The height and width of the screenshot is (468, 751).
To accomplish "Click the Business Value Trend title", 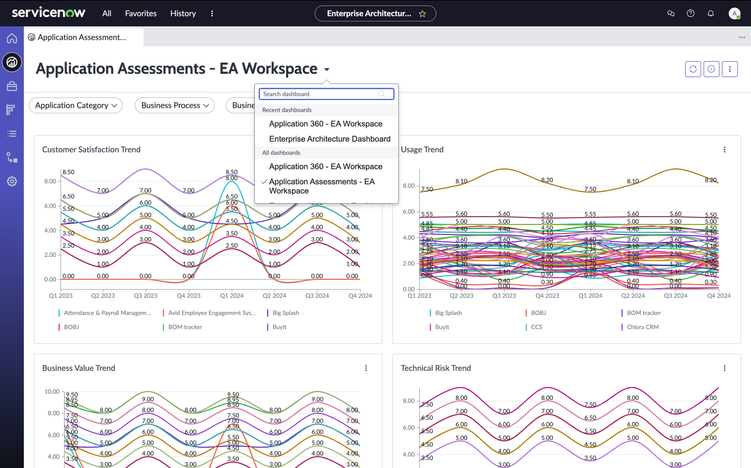I will pos(79,368).
